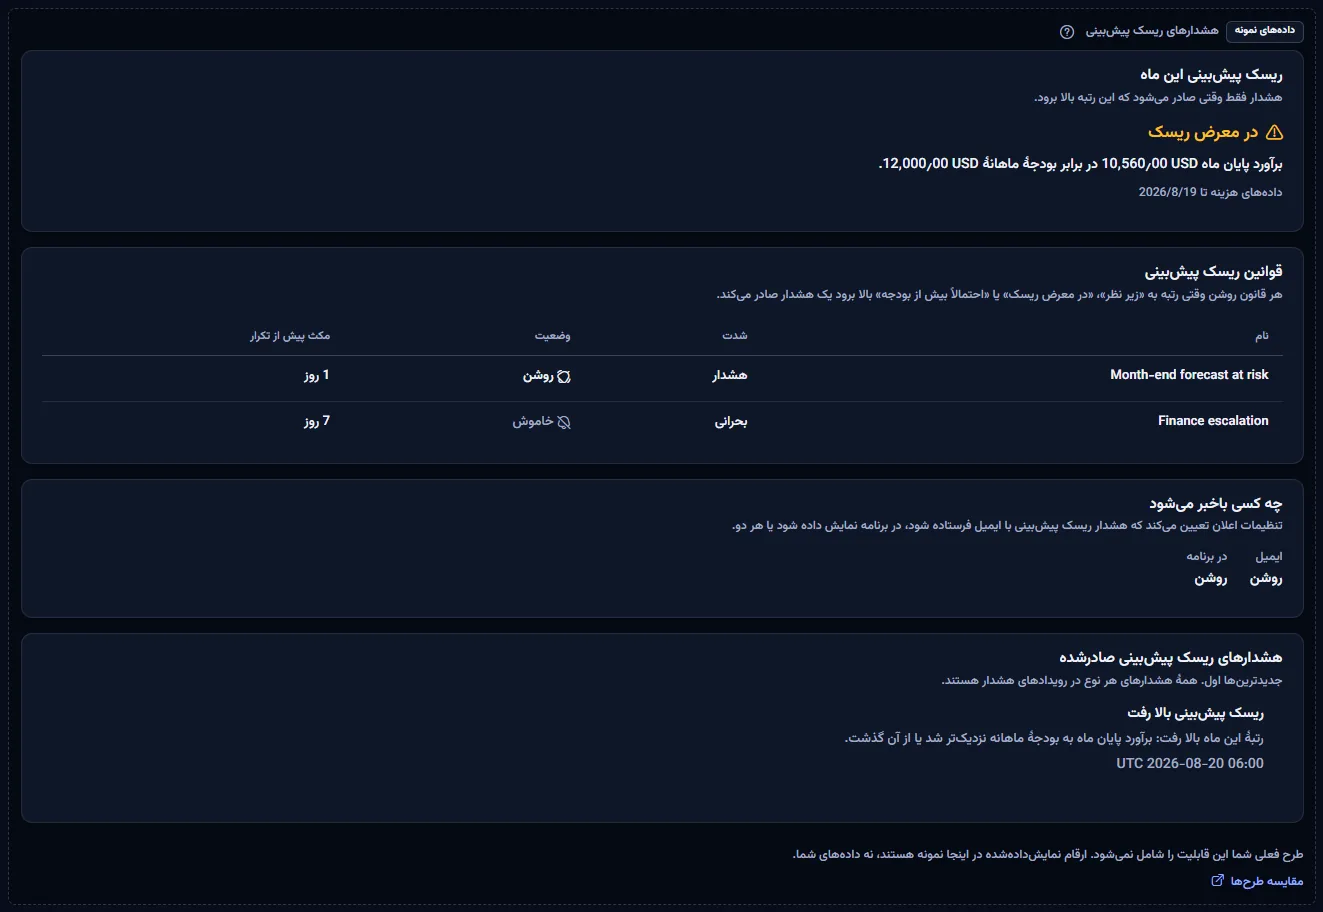Open the help icon beside هشدارهای ریسک پیش‌بینی
1323x912 pixels.
1067,31
